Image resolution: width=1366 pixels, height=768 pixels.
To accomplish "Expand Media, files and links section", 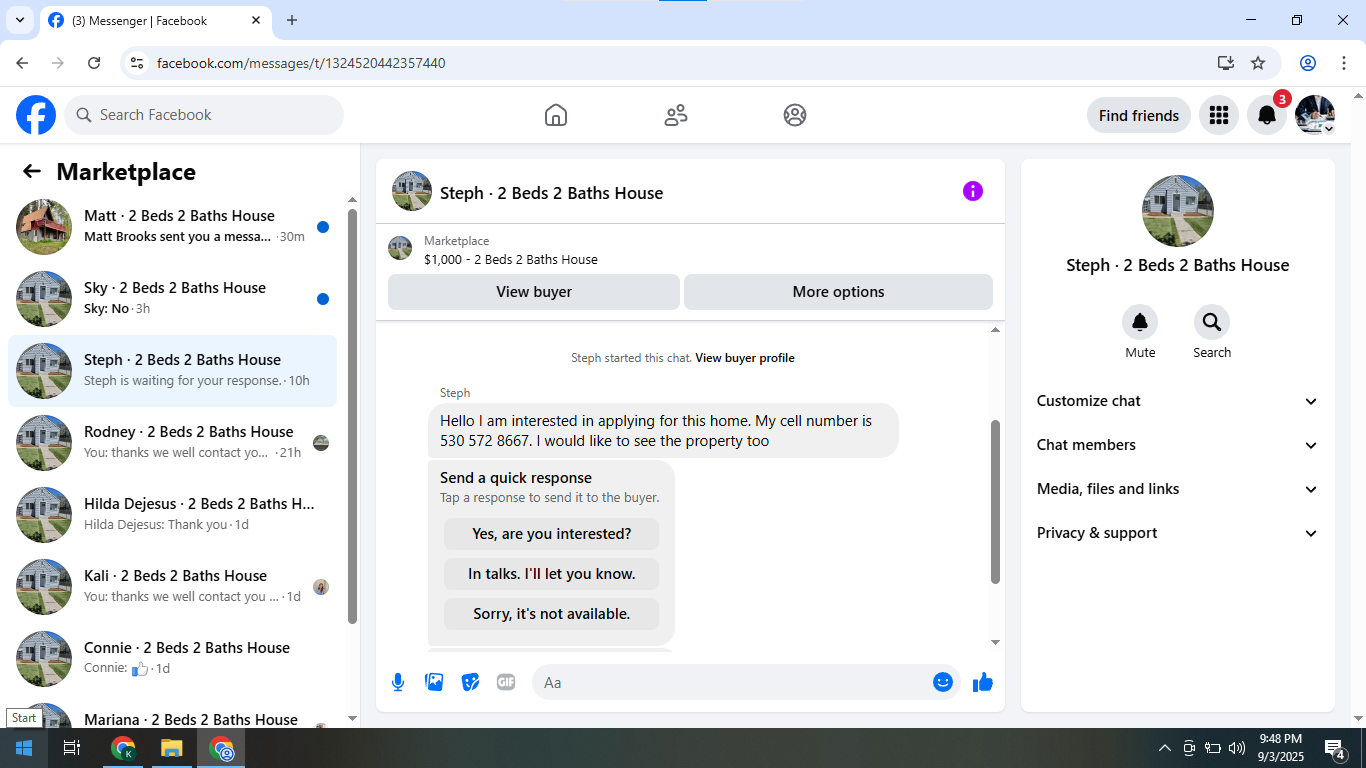I will tap(1178, 489).
